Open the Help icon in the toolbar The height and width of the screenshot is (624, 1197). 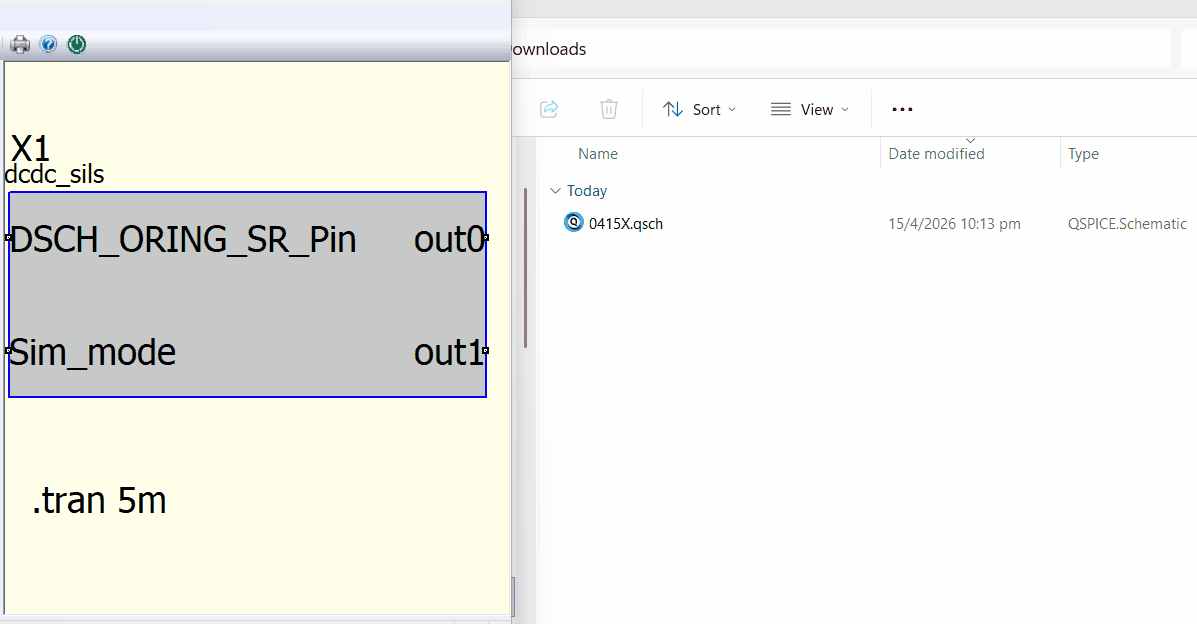[x=48, y=45]
